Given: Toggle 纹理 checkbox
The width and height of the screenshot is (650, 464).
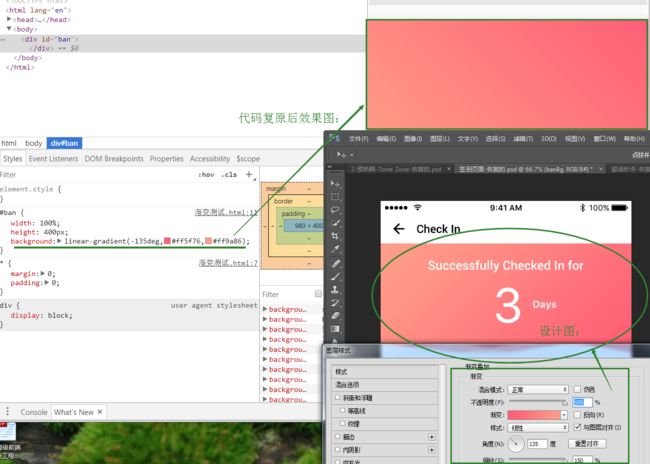Looking at the screenshot, I should pyautogui.click(x=342, y=423).
